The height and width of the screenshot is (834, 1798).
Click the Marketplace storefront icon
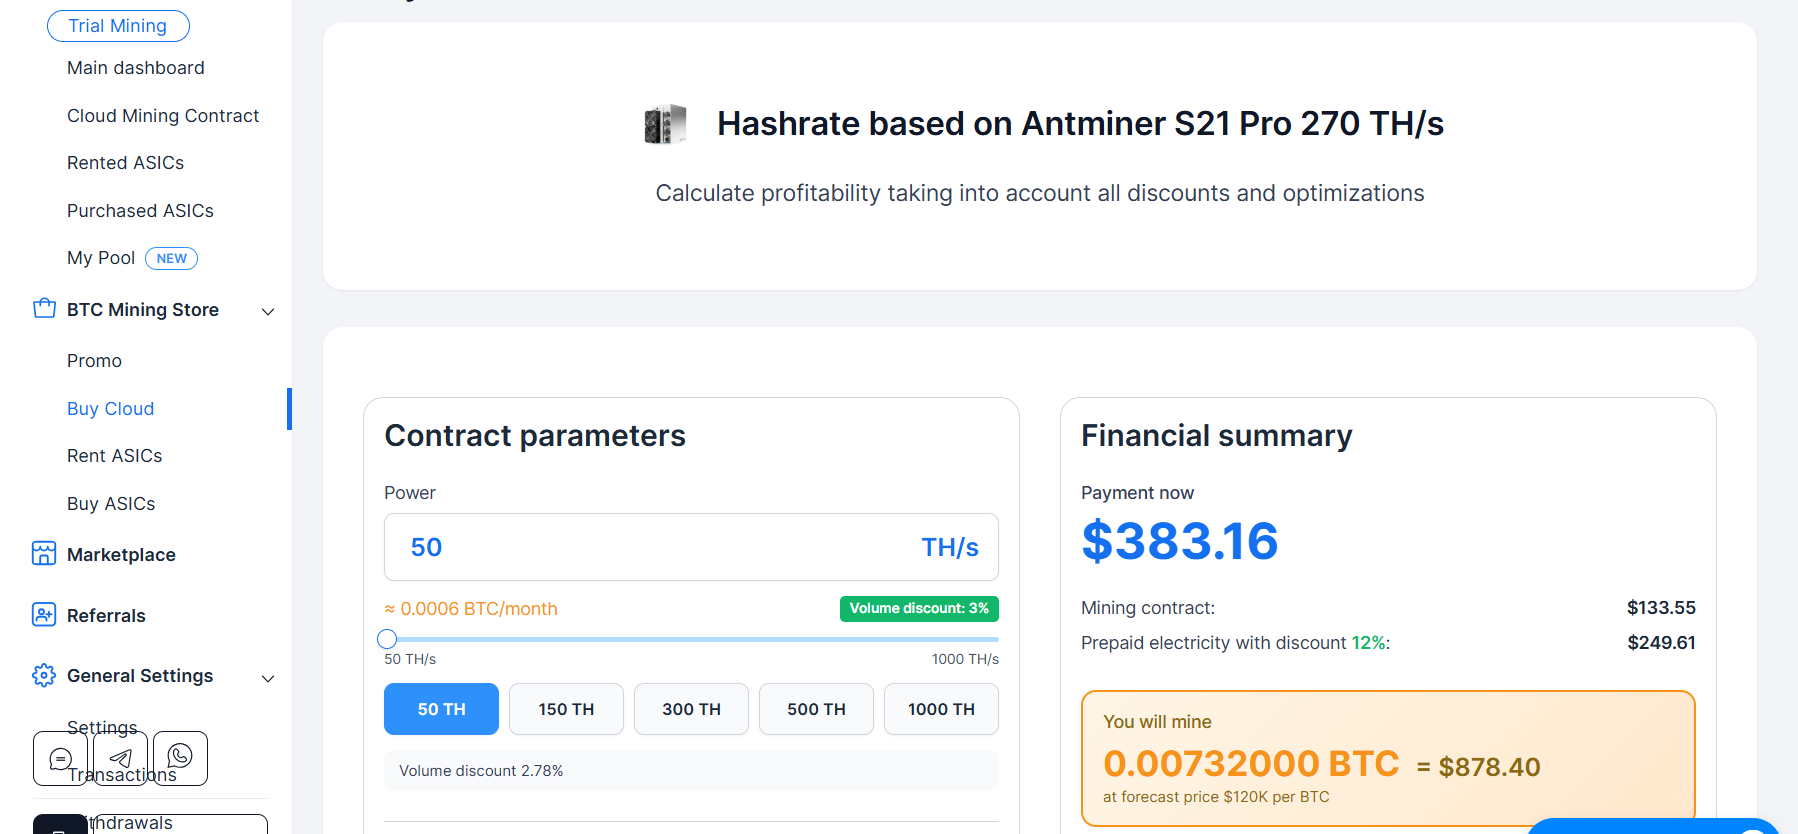coord(44,554)
